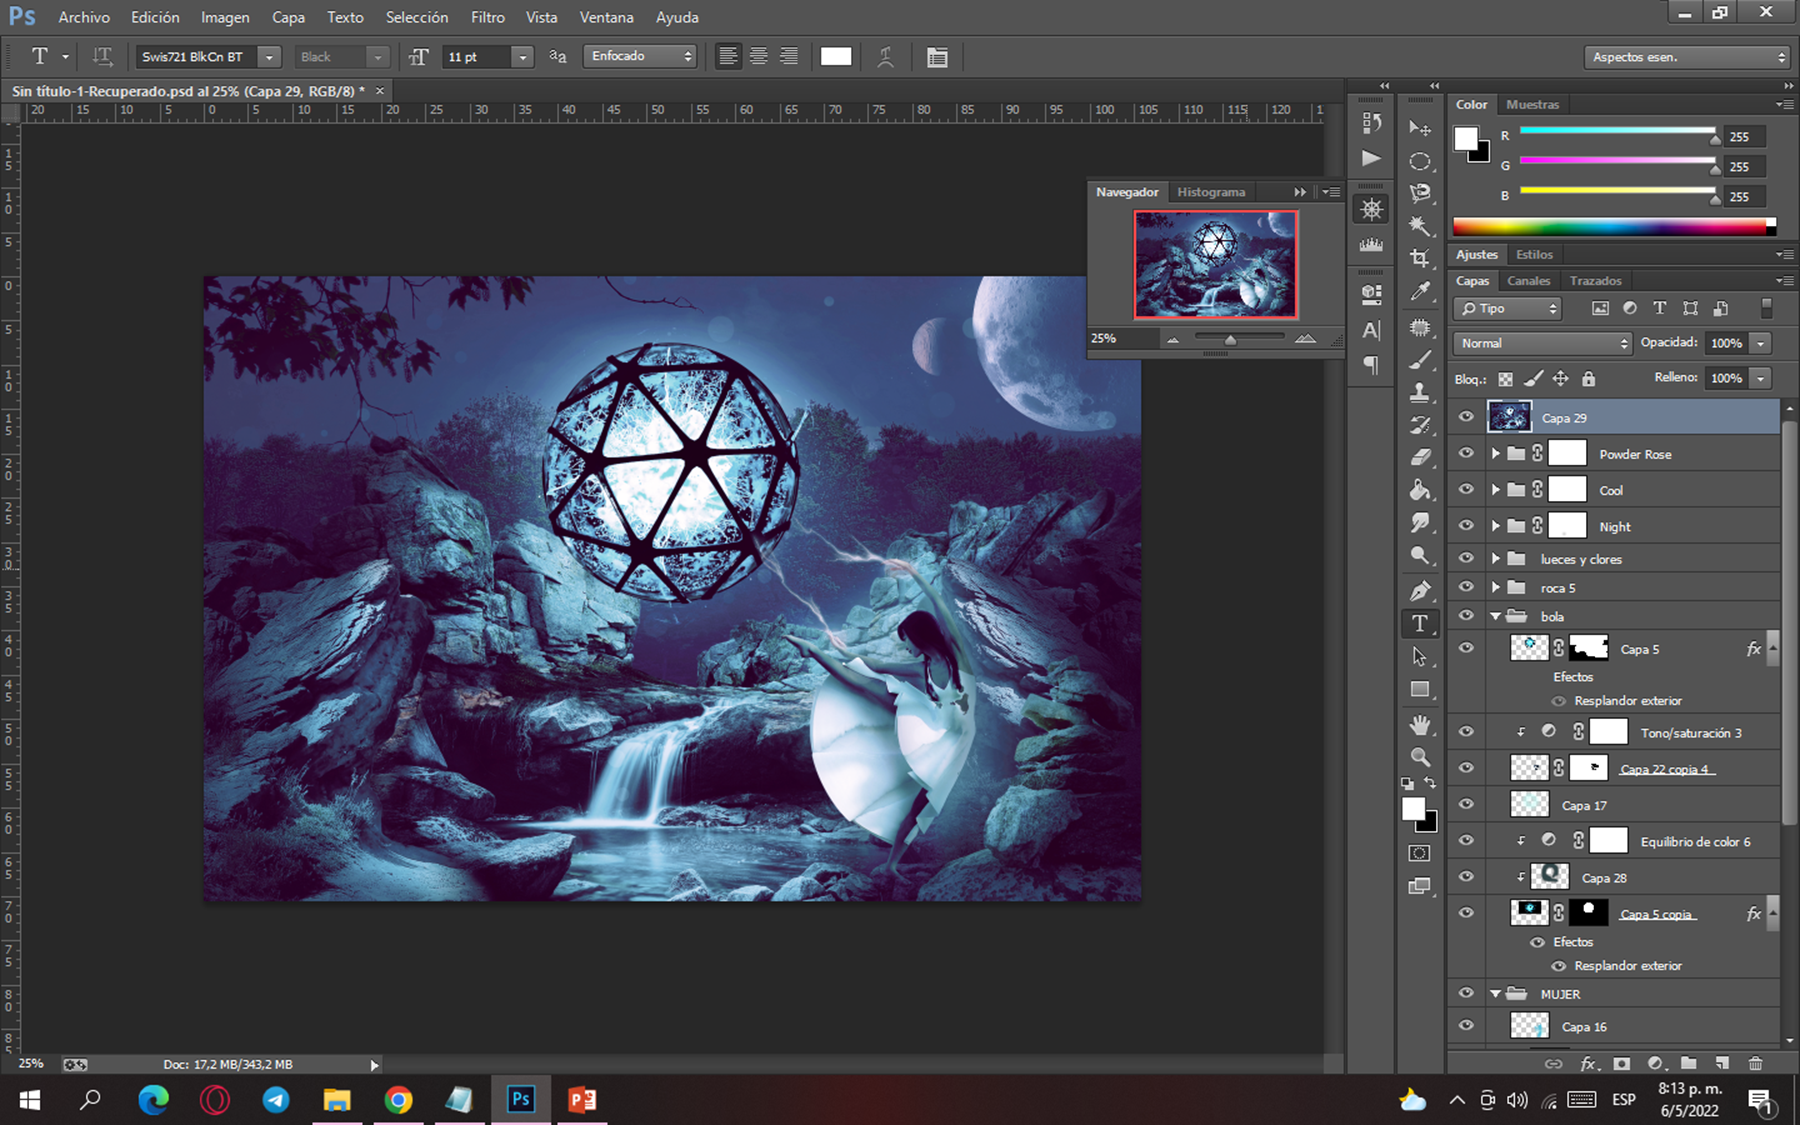Hide the Capa 28 layer
The height and width of the screenshot is (1125, 1800).
[1466, 877]
